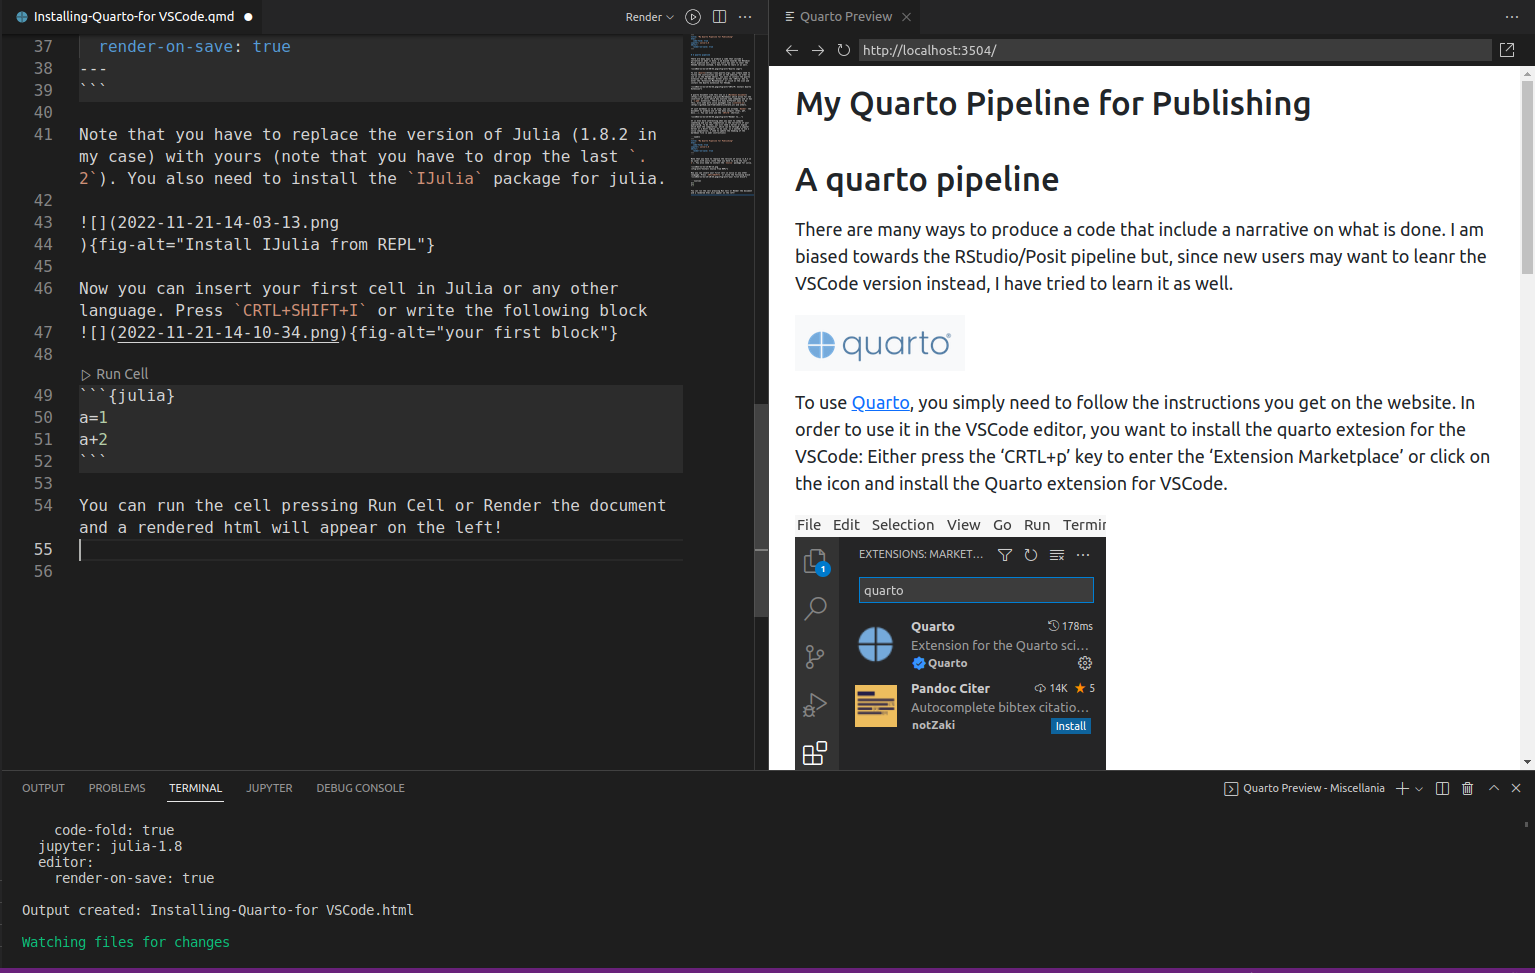Open editor More Actions ellipsis menu
1535x973 pixels.
(745, 17)
